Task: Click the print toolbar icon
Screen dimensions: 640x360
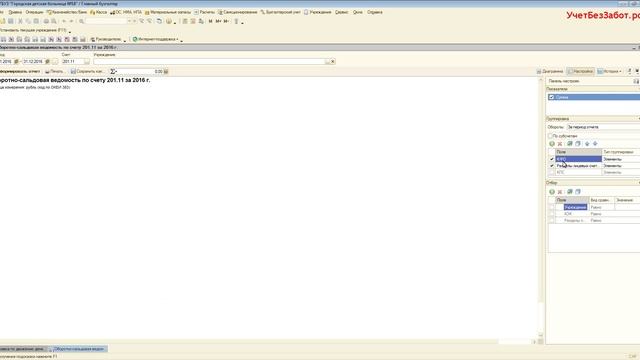Action: pyautogui.click(x=46, y=21)
